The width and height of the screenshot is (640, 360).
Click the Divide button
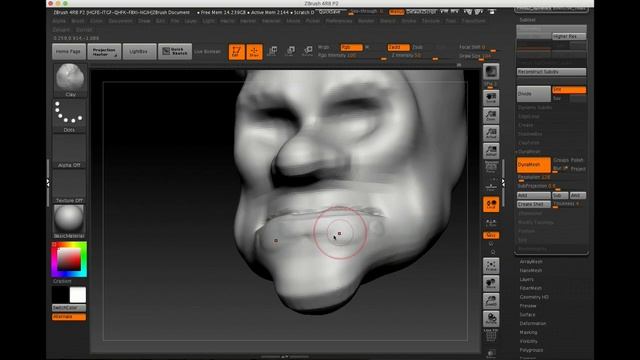tap(533, 94)
